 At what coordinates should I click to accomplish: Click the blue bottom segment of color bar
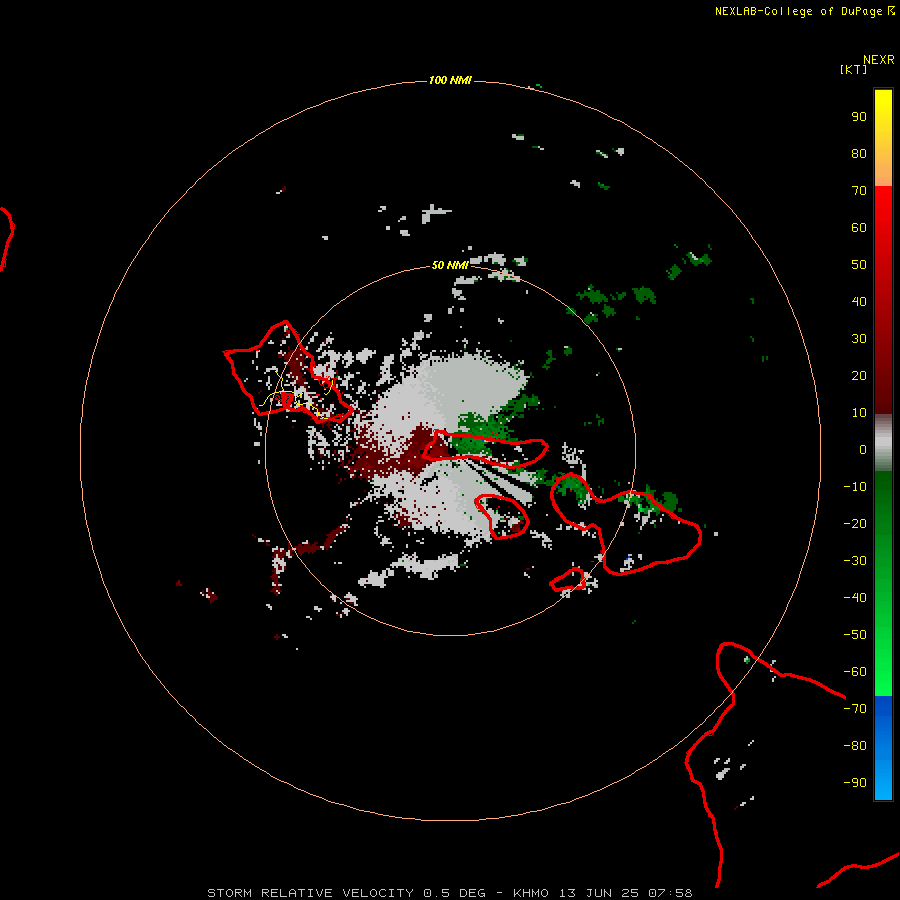(x=883, y=748)
